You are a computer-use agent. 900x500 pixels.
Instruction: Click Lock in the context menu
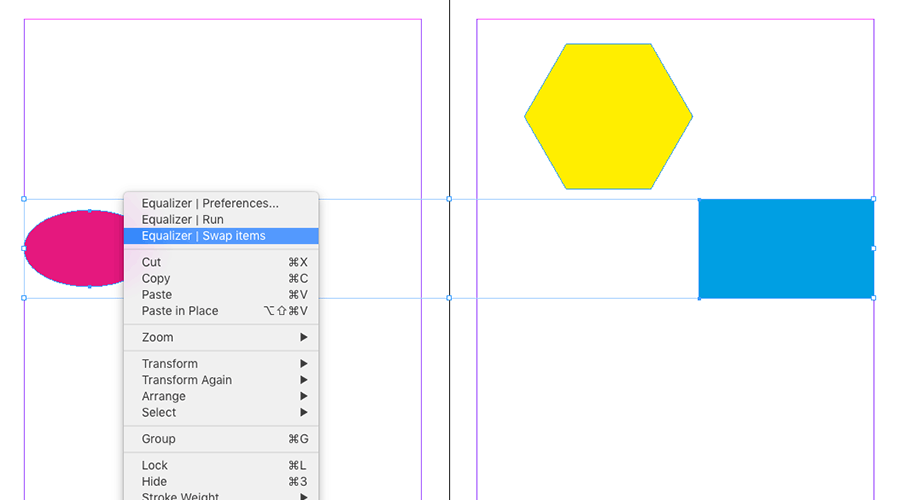[x=155, y=465]
